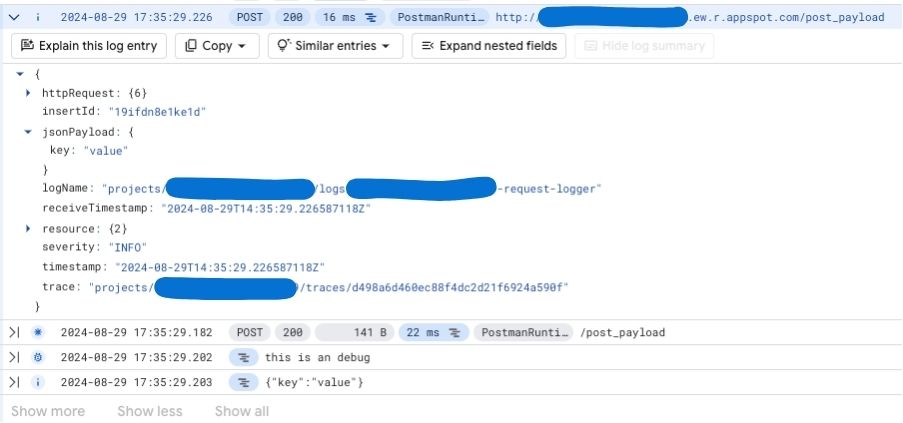Expand the 17:35:29.182 log entry
This screenshot has height=423, width=903.
pos(14,332)
